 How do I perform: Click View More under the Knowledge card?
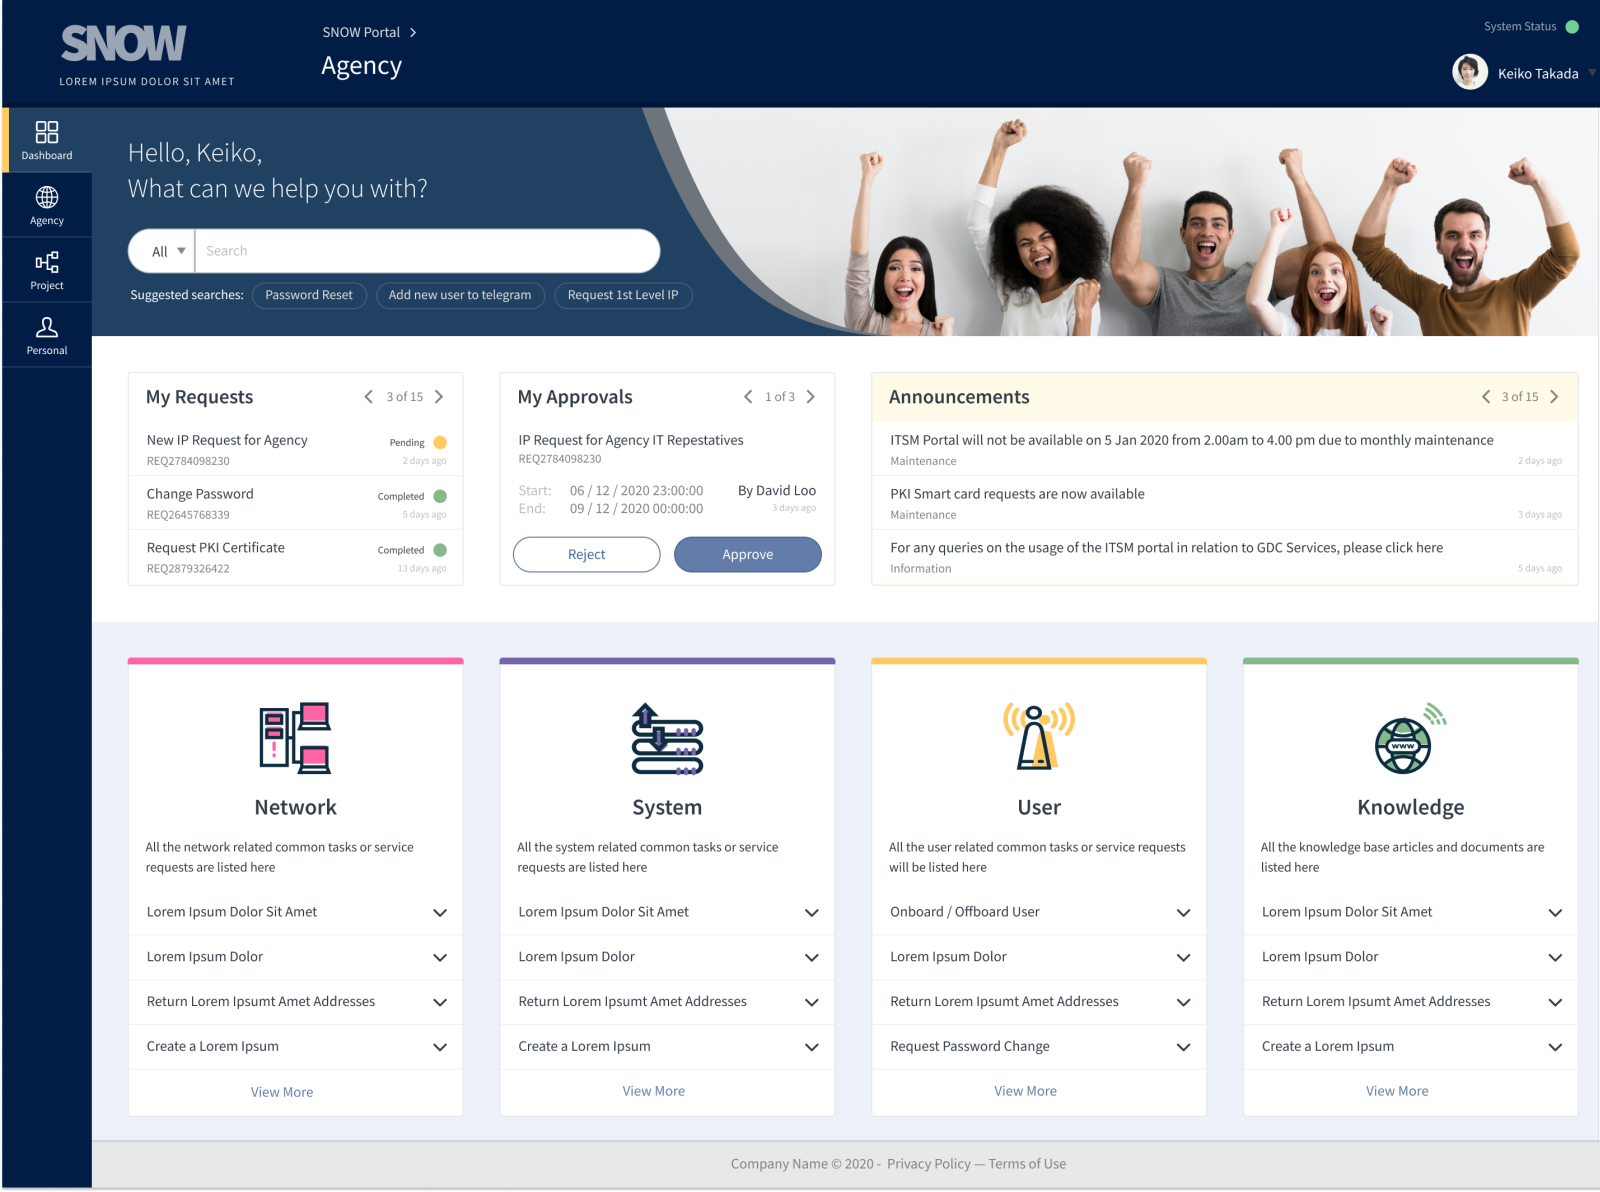pos(1396,1091)
